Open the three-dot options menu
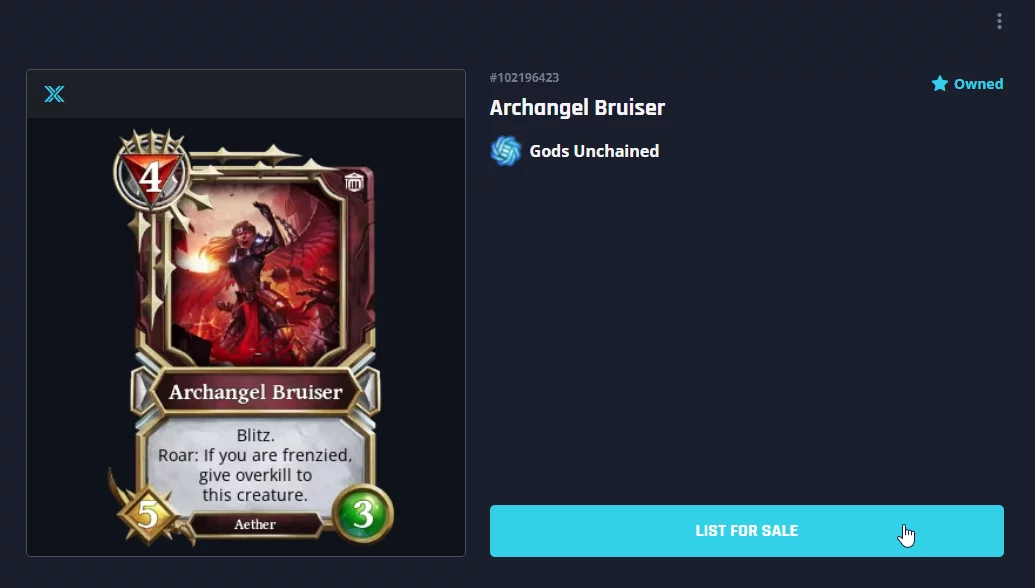The width and height of the screenshot is (1035, 588). (999, 21)
